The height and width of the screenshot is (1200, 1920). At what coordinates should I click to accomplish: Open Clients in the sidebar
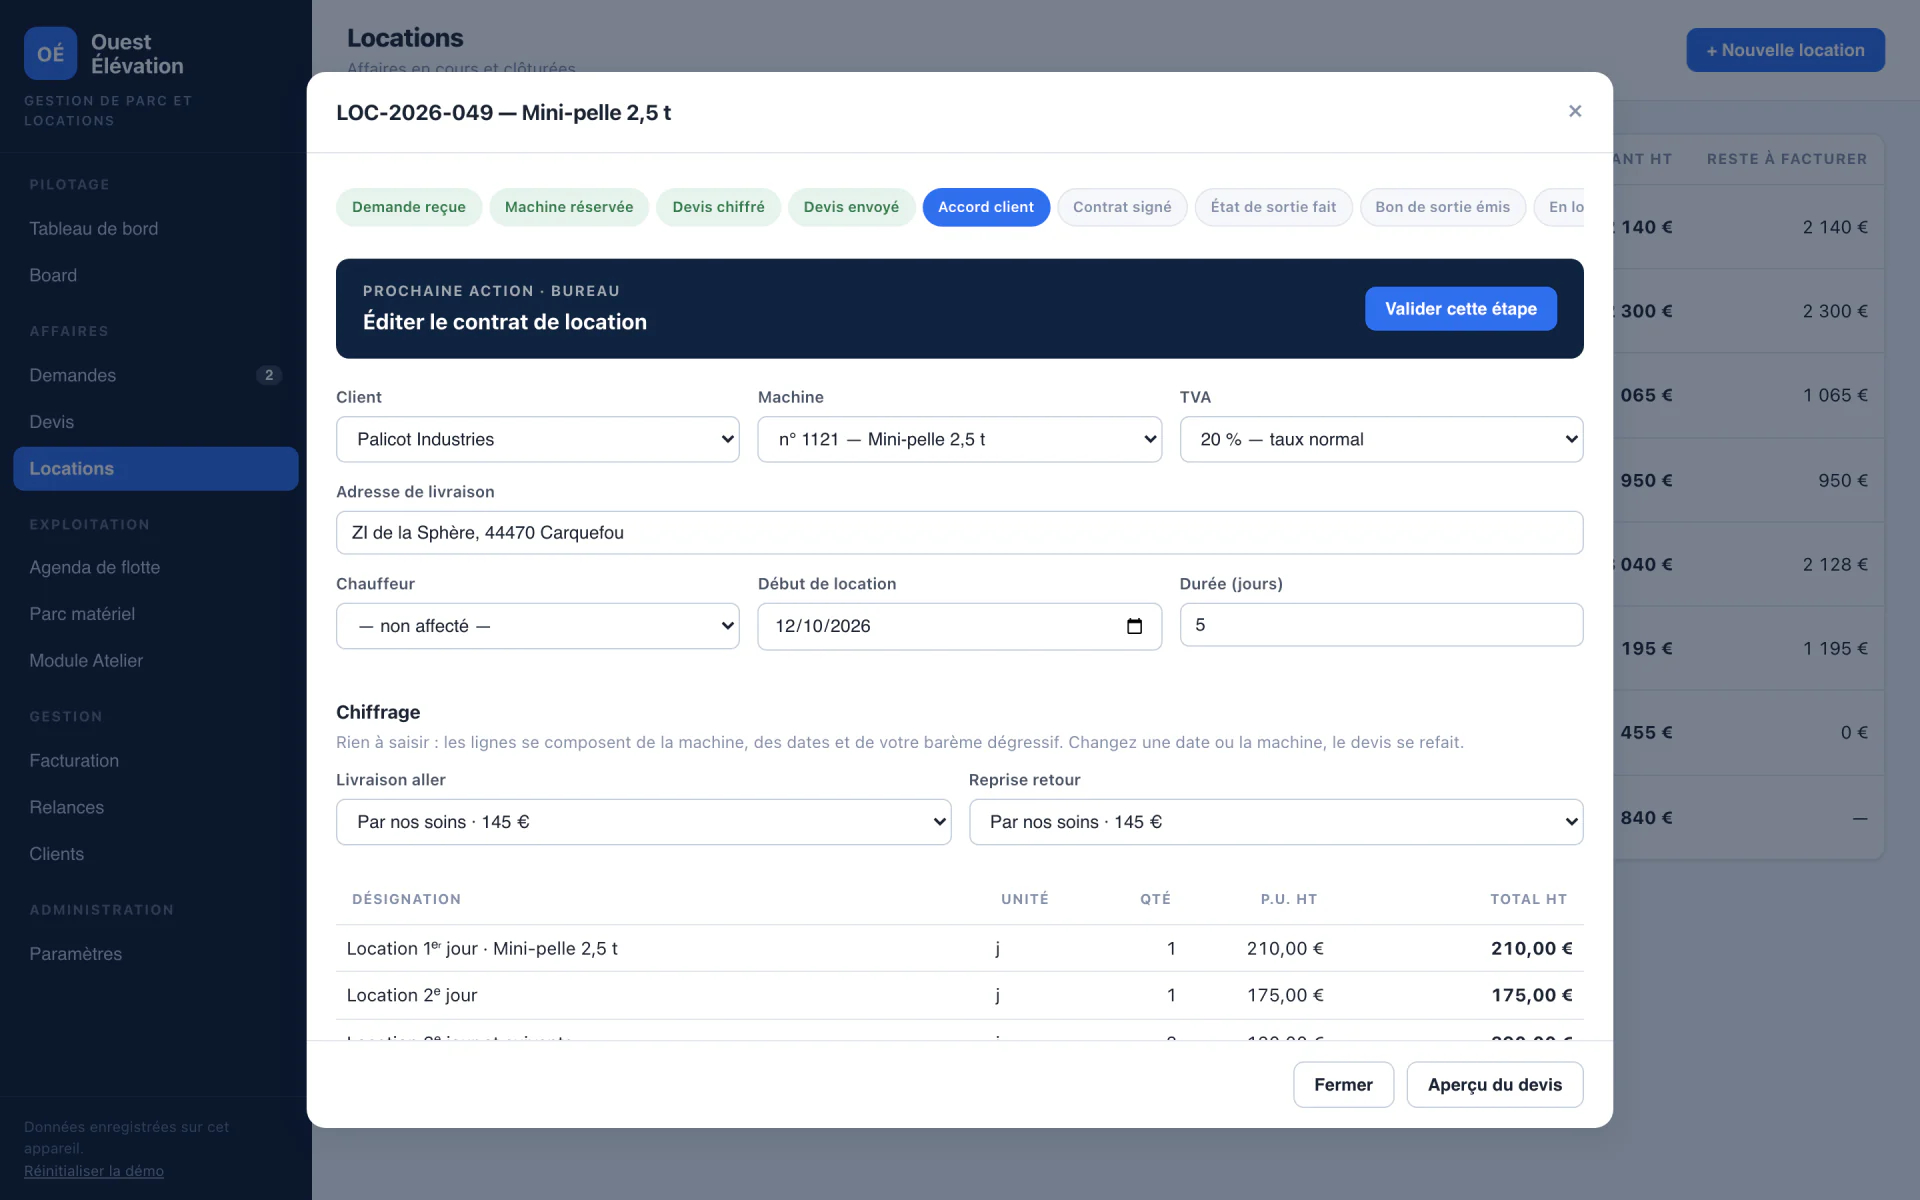pos(155,854)
